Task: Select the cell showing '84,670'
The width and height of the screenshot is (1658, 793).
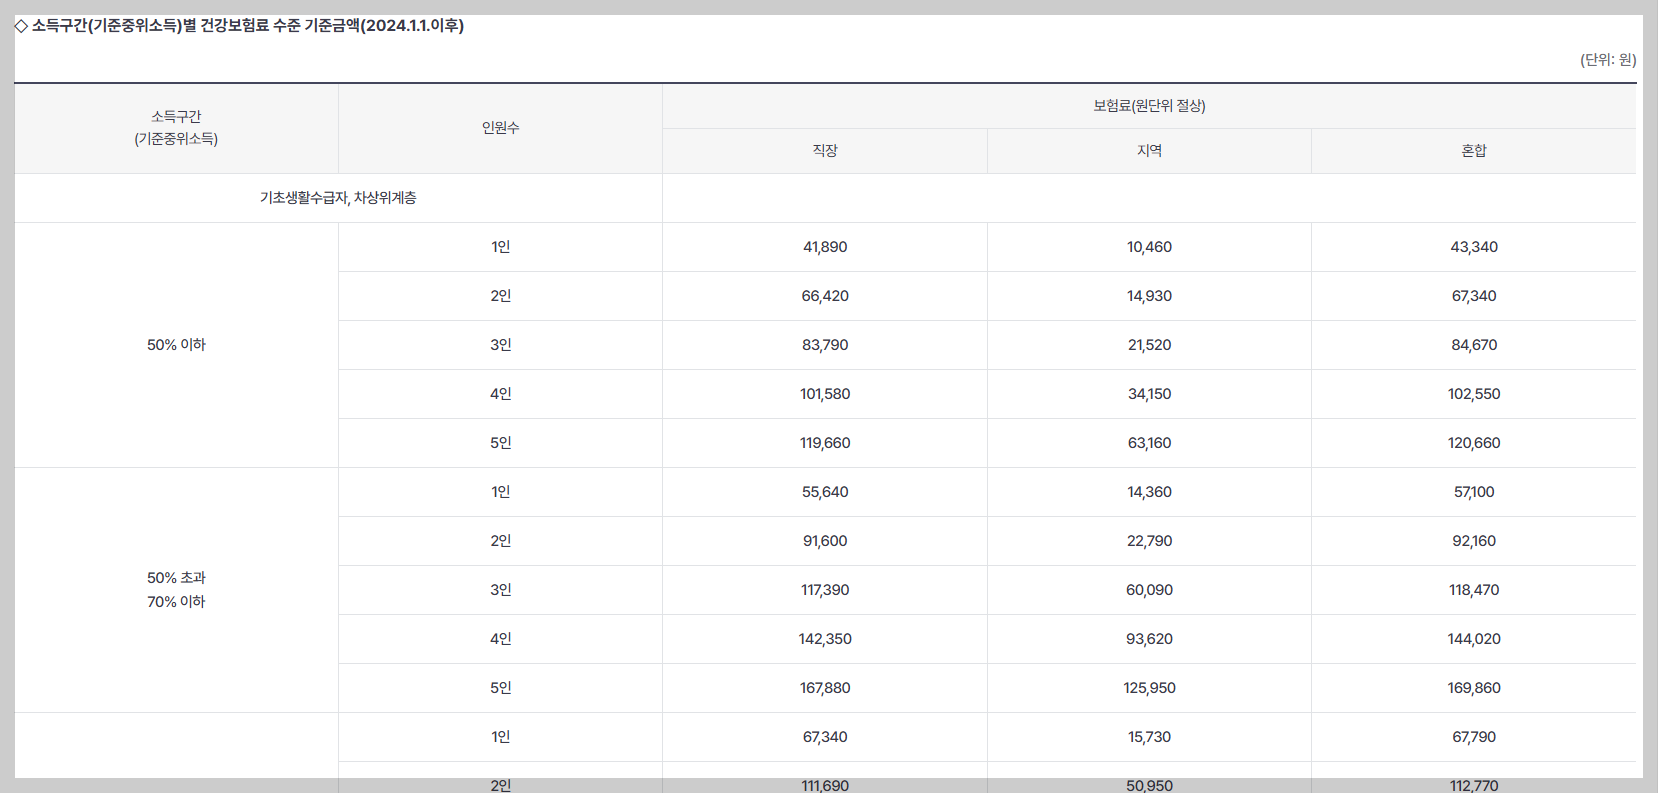Action: [1474, 345]
